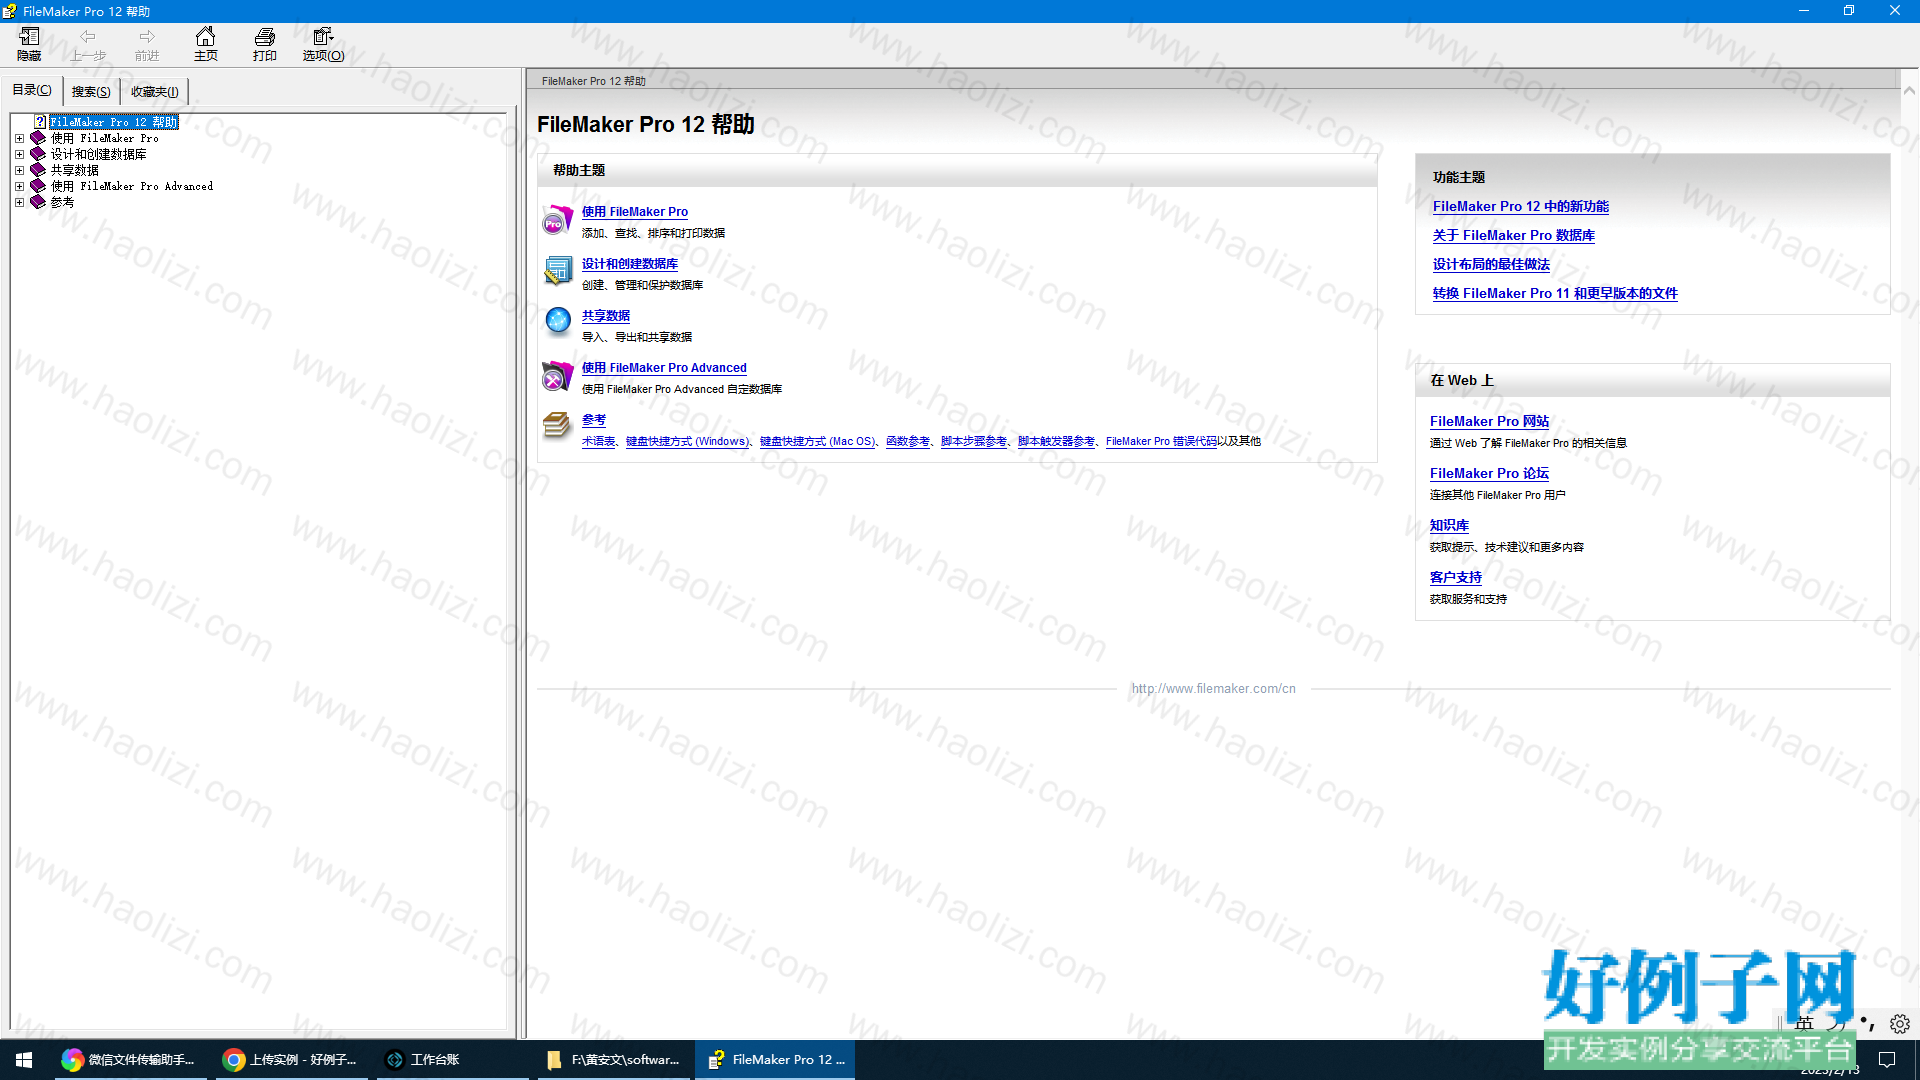Expand the 使用 FileMaker Pro Advanced tree node
The height and width of the screenshot is (1080, 1920).
19,186
